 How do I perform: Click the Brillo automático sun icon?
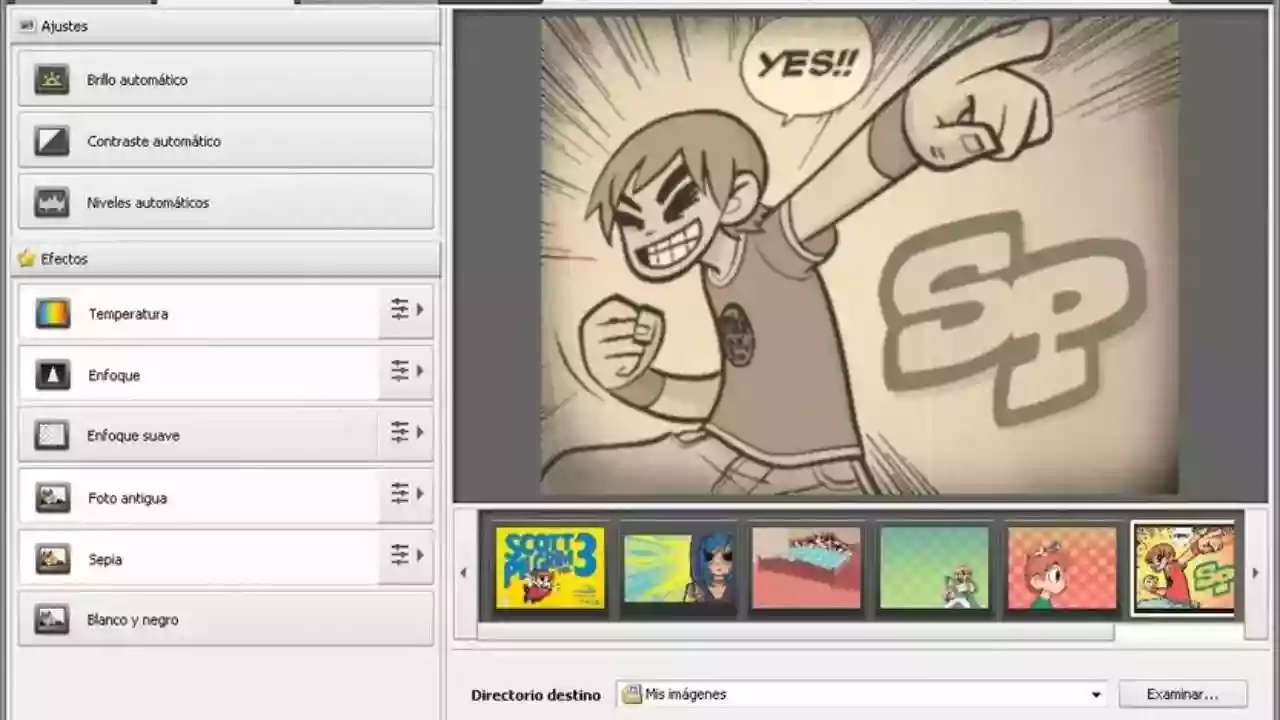click(x=52, y=79)
